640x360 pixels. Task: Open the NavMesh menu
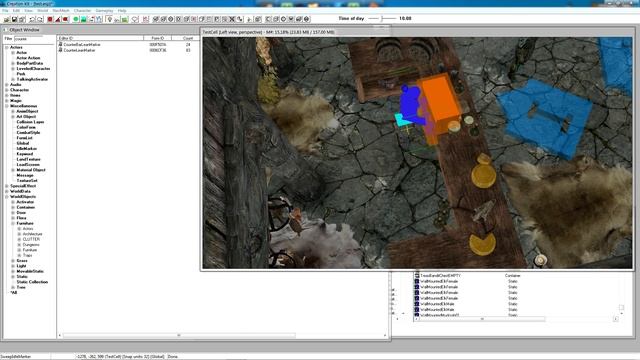61,11
